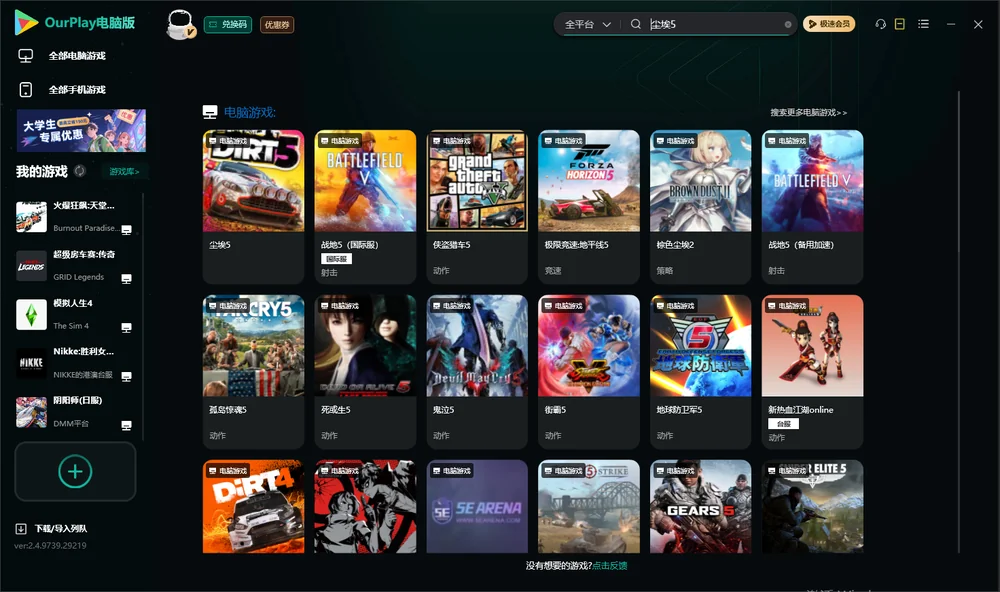Open the Grand Theft Auto V cover
The height and width of the screenshot is (592, 1000).
pos(477,181)
